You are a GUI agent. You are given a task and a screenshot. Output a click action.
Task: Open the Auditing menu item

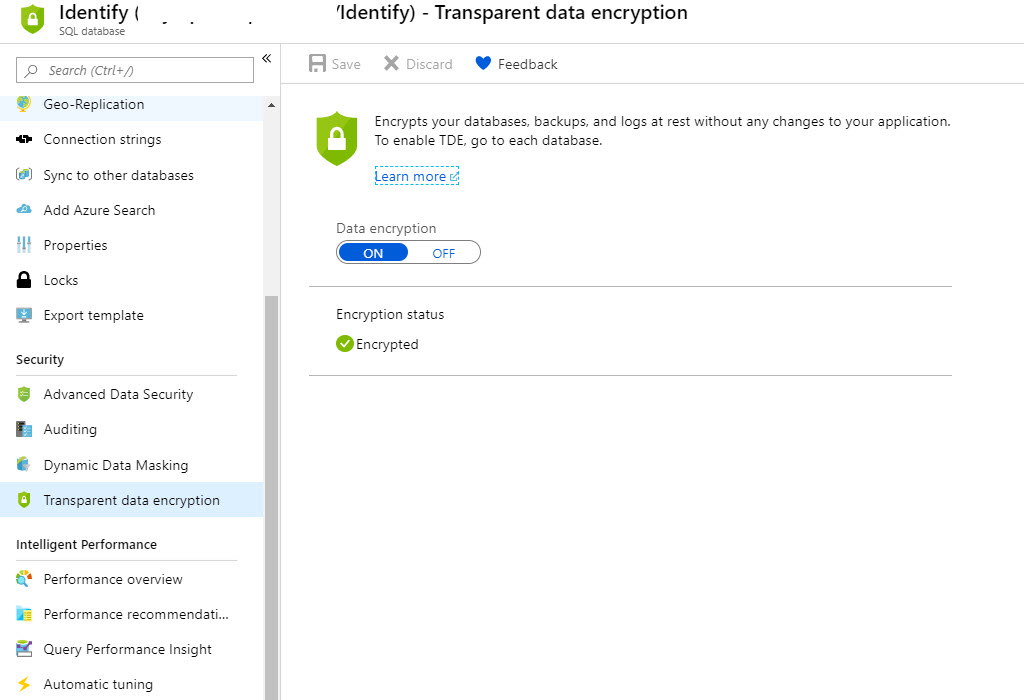pos(70,429)
